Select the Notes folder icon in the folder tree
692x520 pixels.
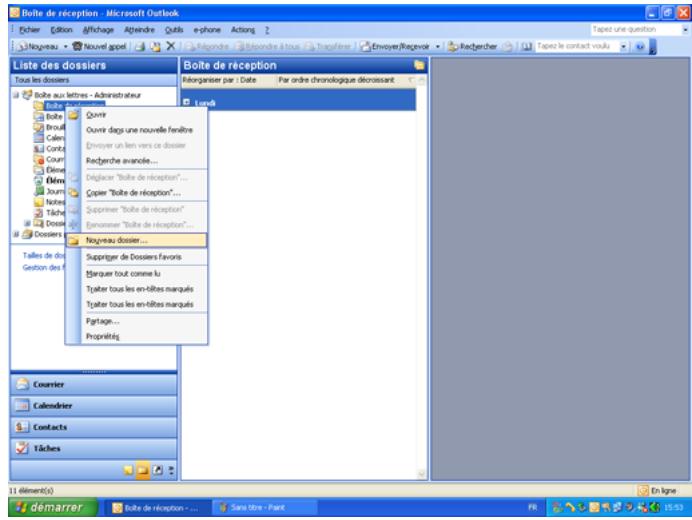click(x=39, y=202)
